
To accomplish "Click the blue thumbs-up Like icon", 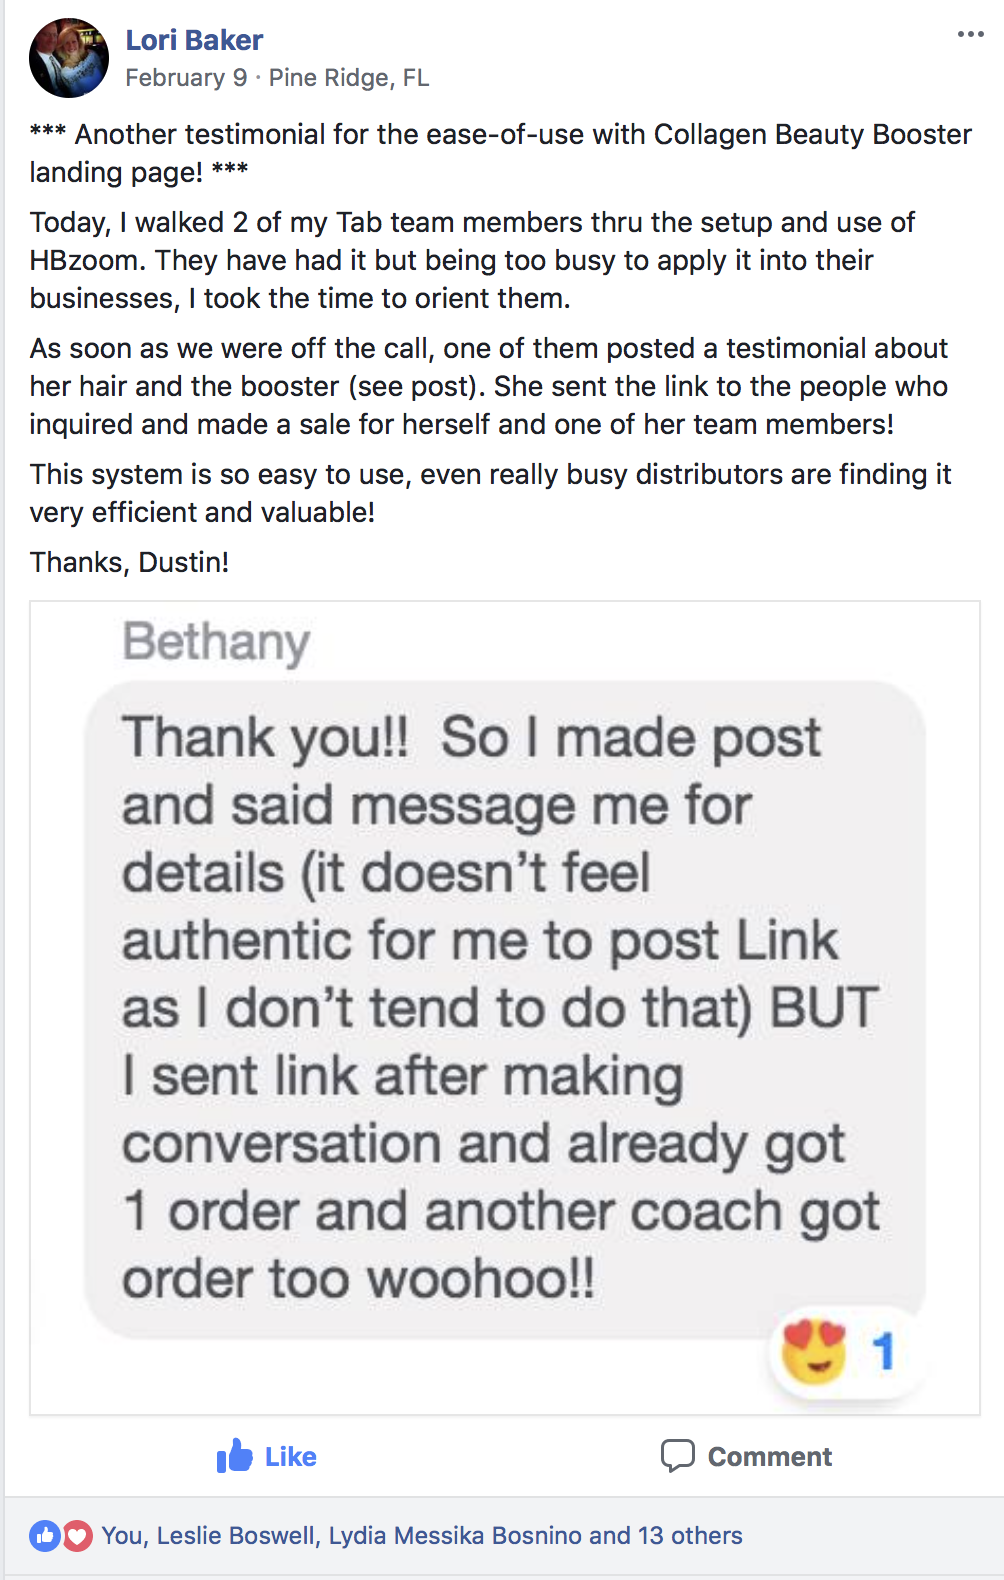I will click(235, 1456).
